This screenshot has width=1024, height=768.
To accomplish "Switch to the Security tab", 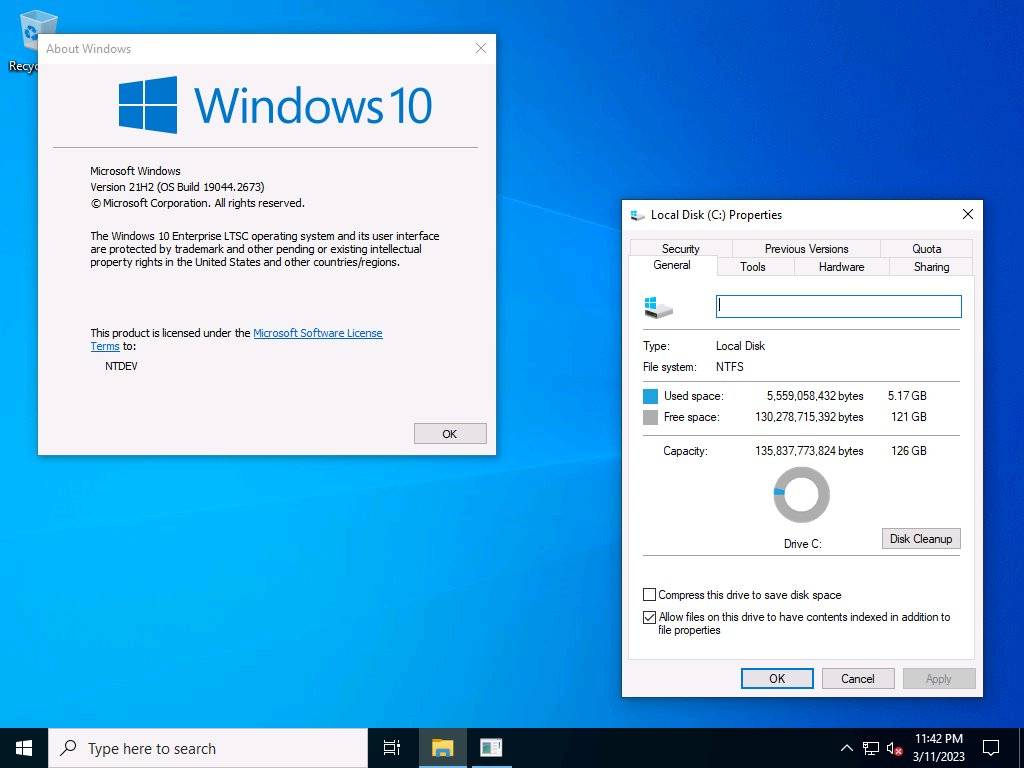I will [x=680, y=248].
